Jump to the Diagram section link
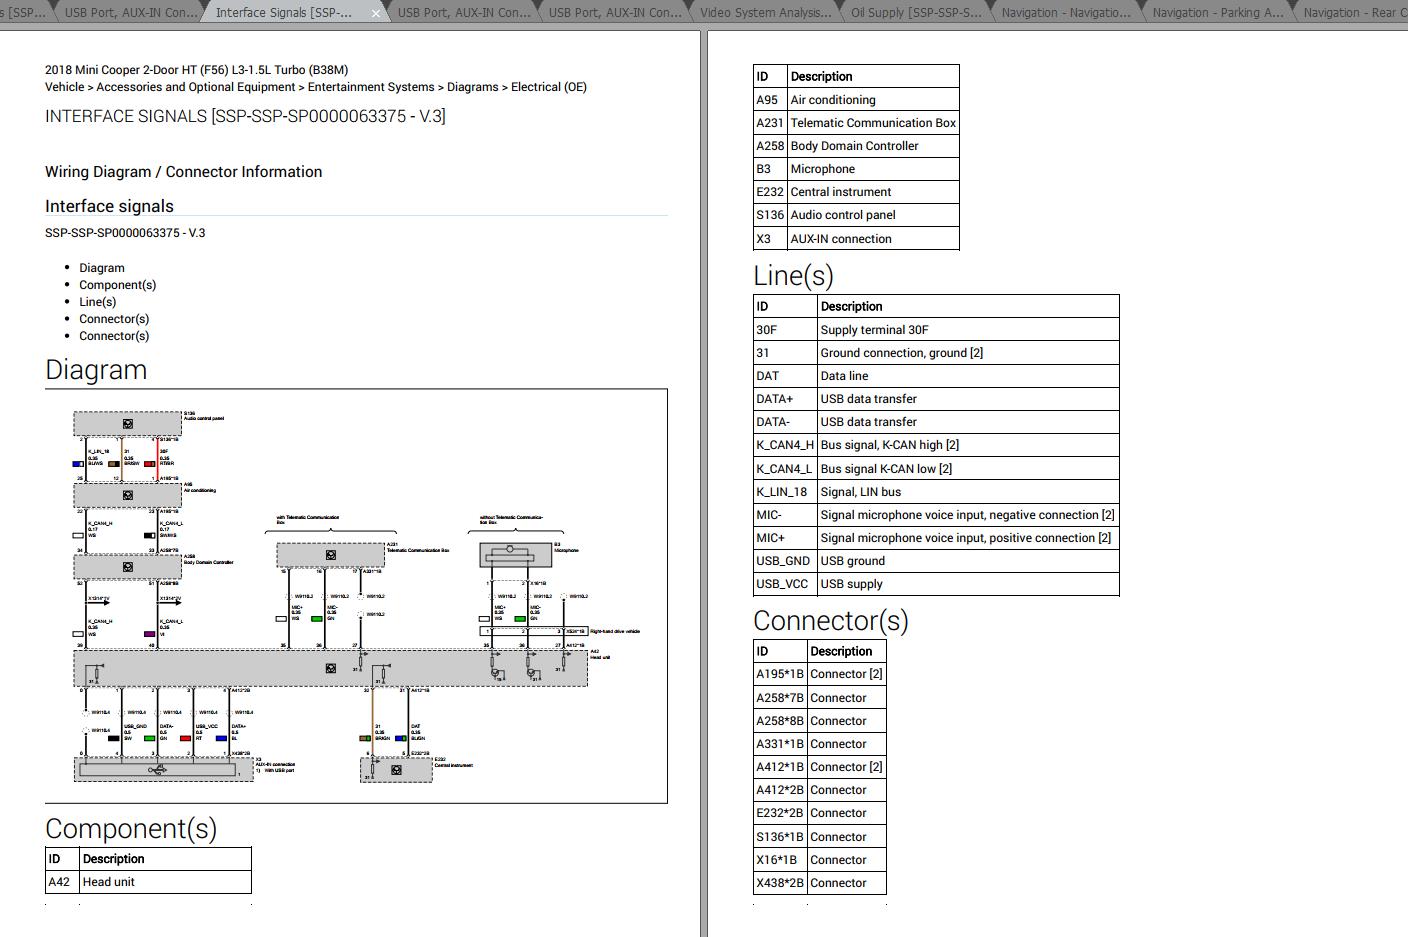 (102, 268)
